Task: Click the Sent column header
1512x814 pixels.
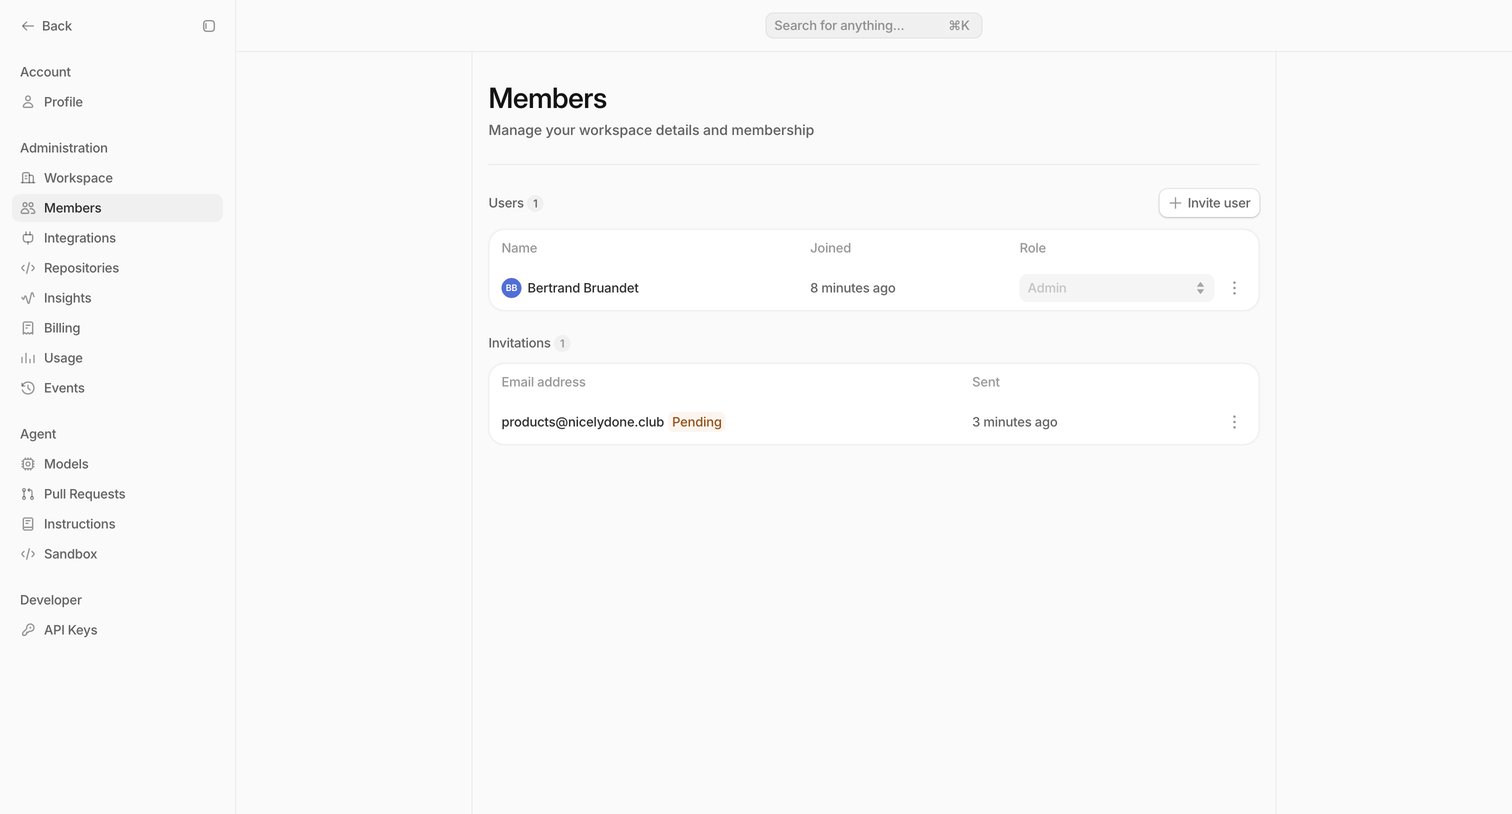Action: point(985,382)
